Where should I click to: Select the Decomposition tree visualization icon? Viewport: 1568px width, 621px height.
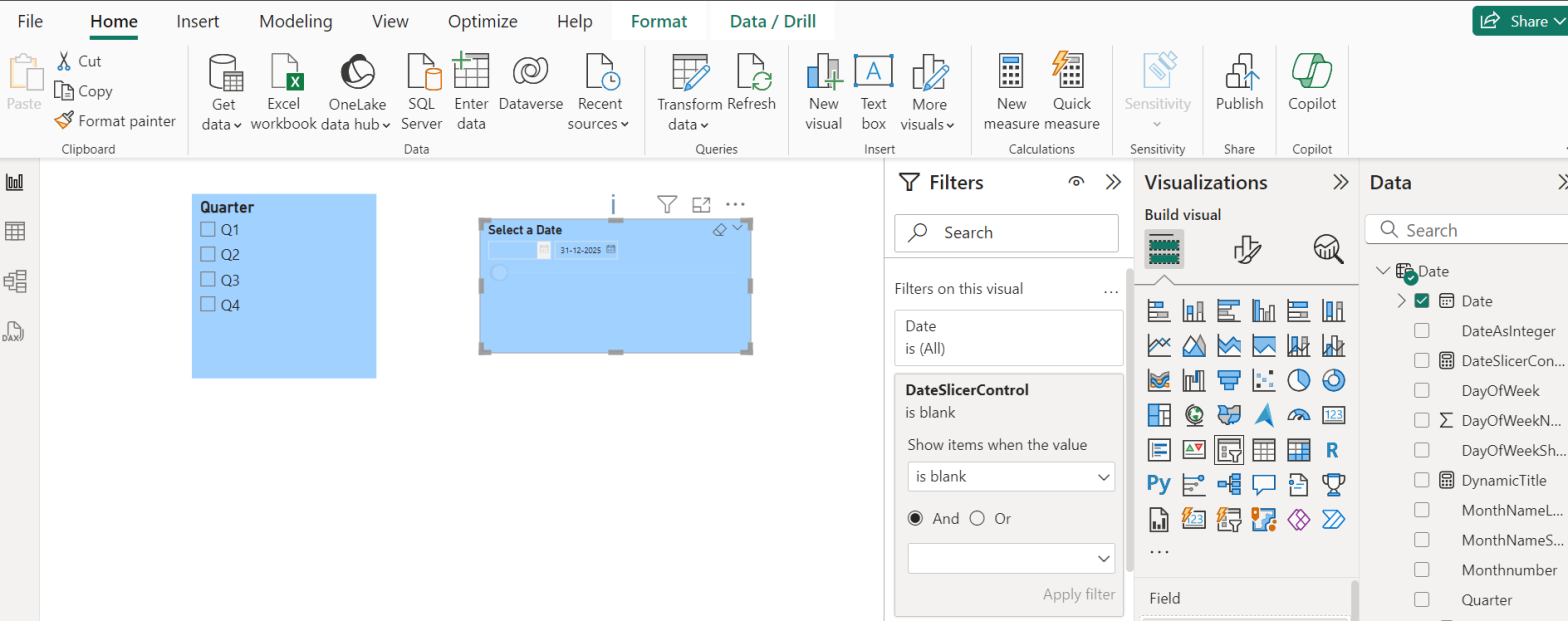[x=1229, y=485]
